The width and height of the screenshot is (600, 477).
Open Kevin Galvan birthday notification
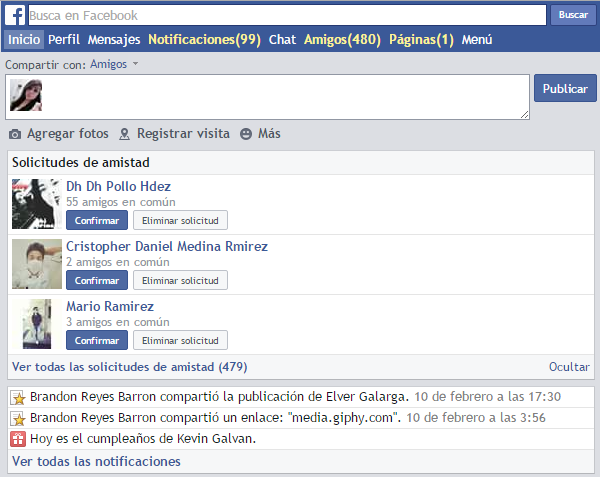pos(300,439)
